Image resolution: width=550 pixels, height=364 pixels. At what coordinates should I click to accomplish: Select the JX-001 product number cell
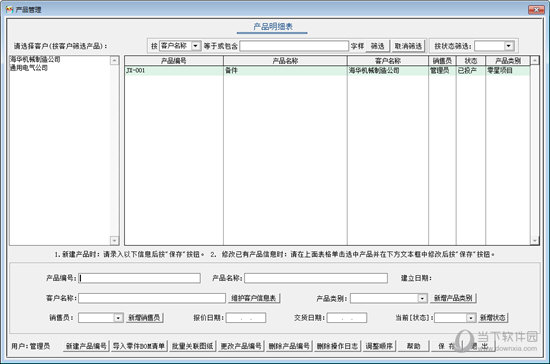coord(174,70)
